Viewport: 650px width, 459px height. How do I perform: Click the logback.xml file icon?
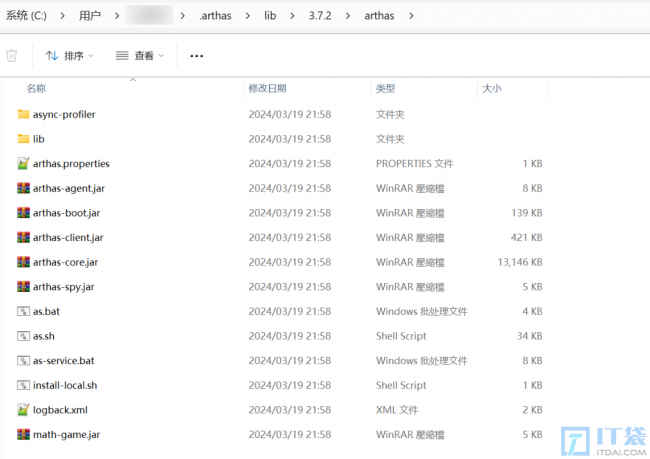click(23, 410)
